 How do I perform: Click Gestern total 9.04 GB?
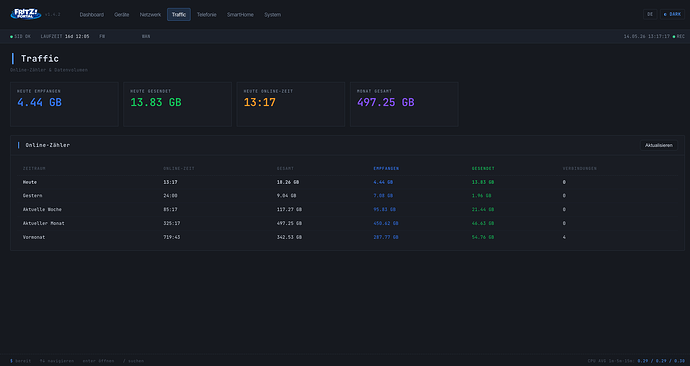(x=286, y=196)
